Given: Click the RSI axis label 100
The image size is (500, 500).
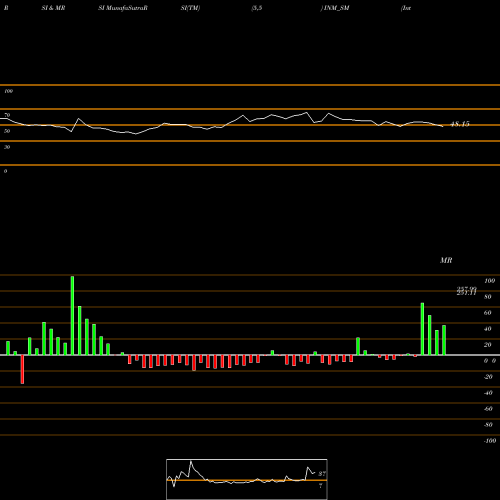Looking at the screenshot, I should (8, 91).
